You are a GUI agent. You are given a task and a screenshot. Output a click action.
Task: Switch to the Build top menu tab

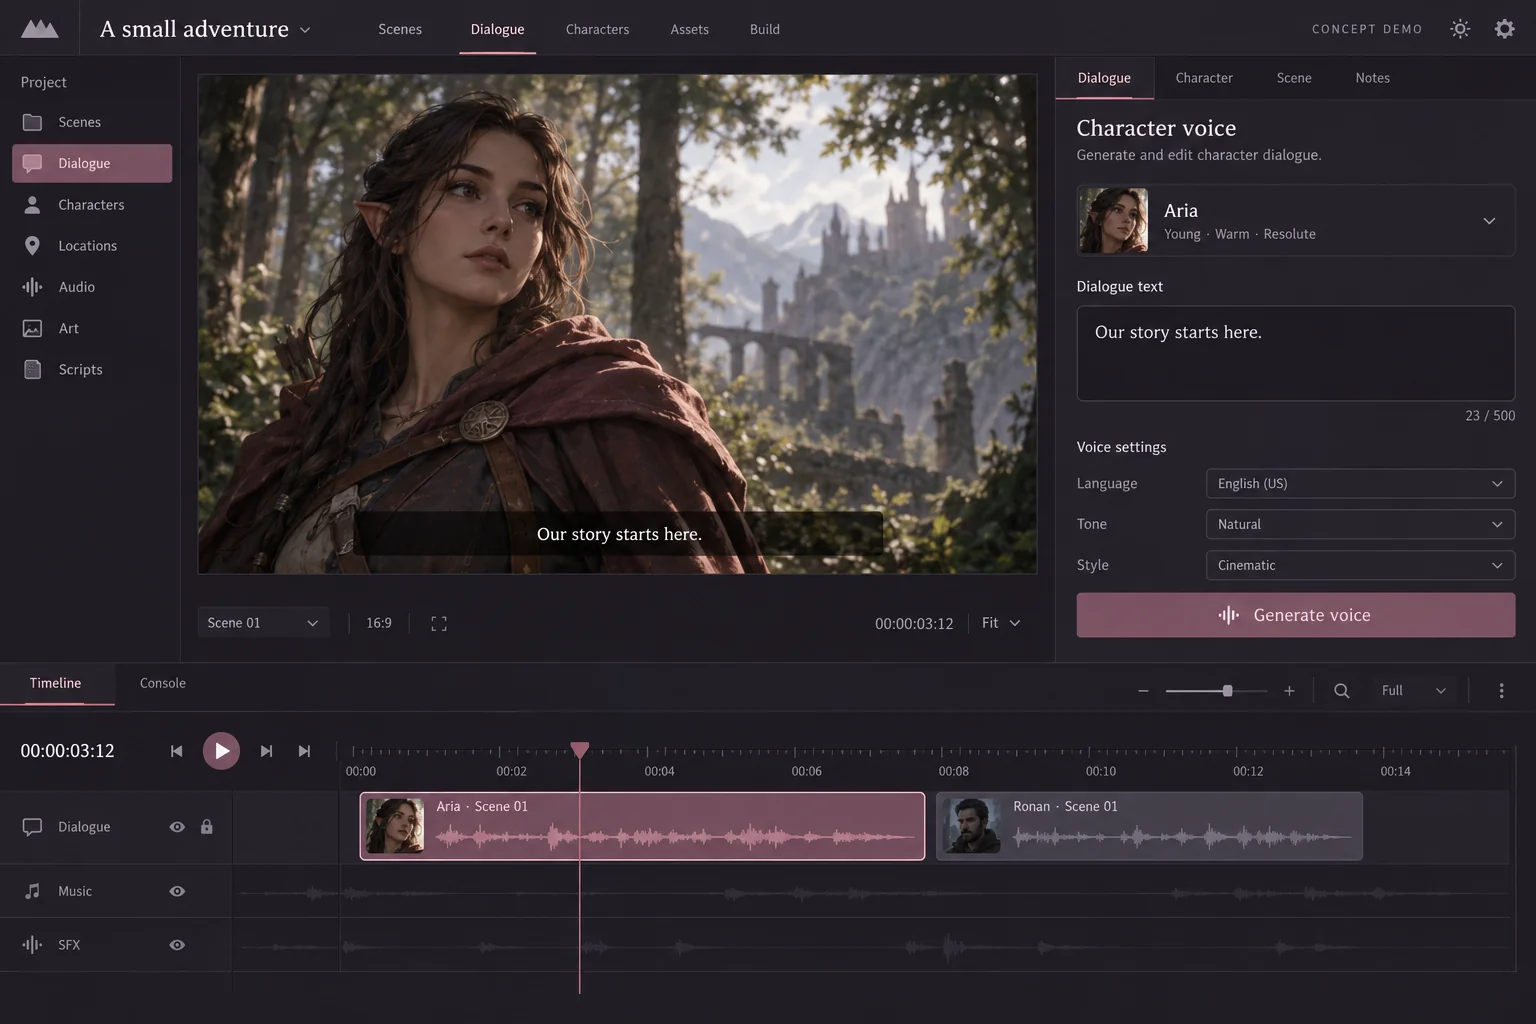click(765, 29)
